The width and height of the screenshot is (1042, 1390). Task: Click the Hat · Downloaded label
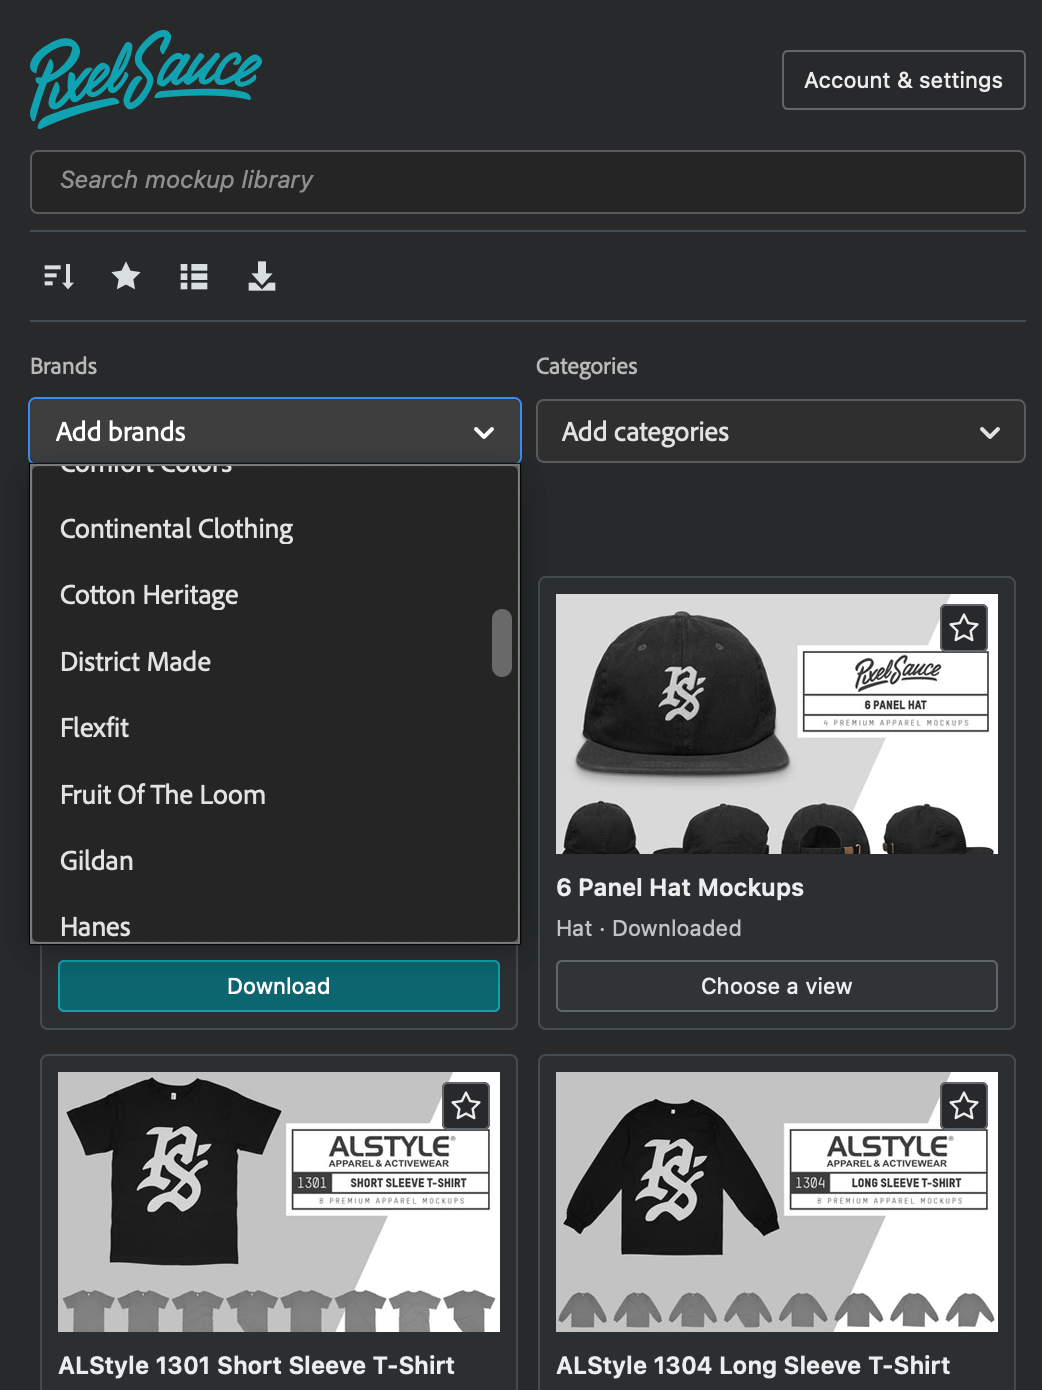(x=649, y=929)
